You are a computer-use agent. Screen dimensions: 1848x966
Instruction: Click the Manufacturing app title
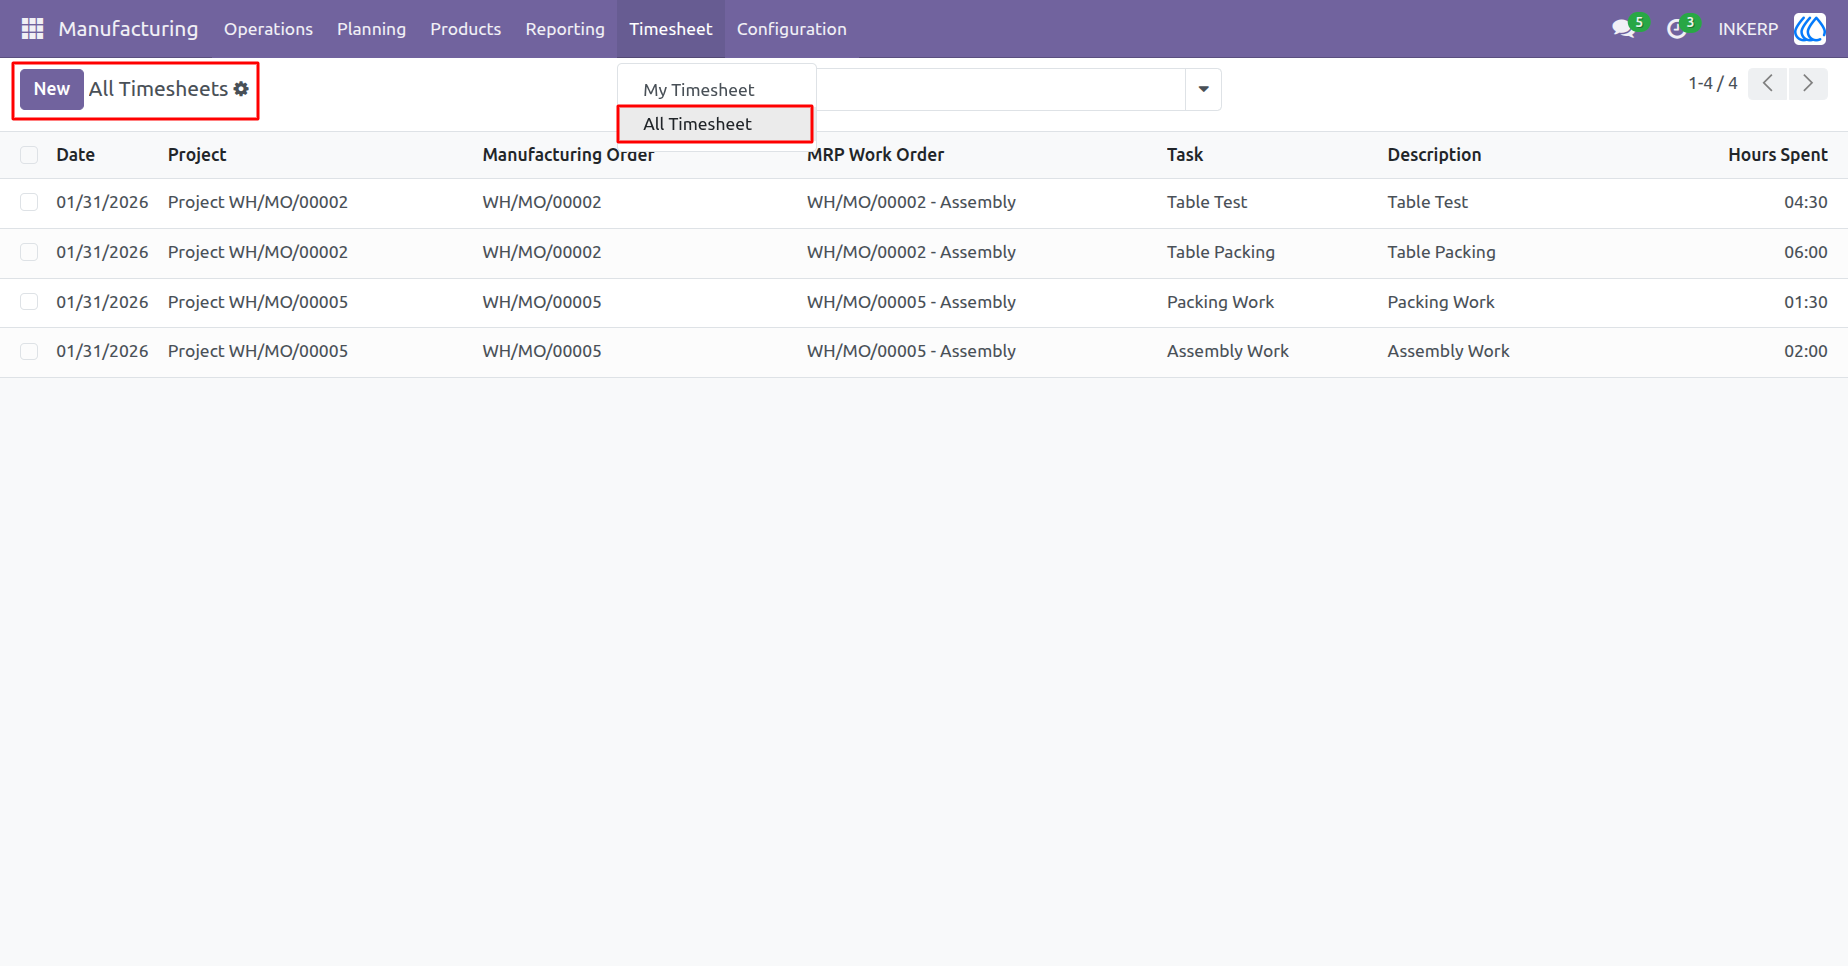click(x=128, y=29)
